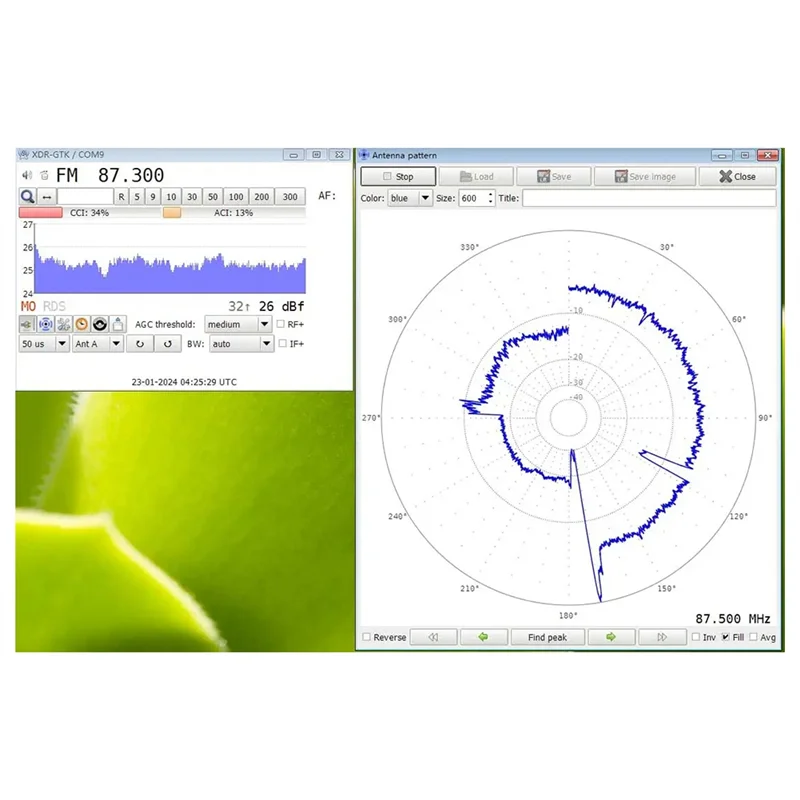Click the trash icon next to the speaker
This screenshot has height=800, width=800.
43,173
